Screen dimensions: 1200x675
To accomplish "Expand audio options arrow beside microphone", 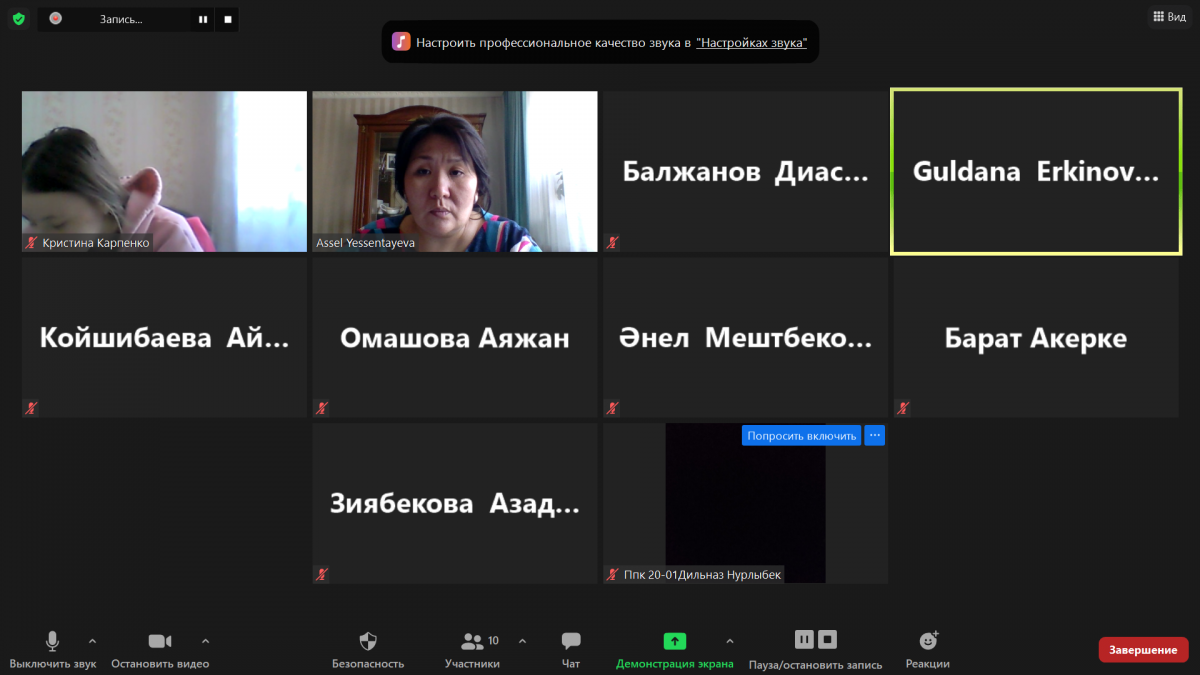I will click(92, 641).
